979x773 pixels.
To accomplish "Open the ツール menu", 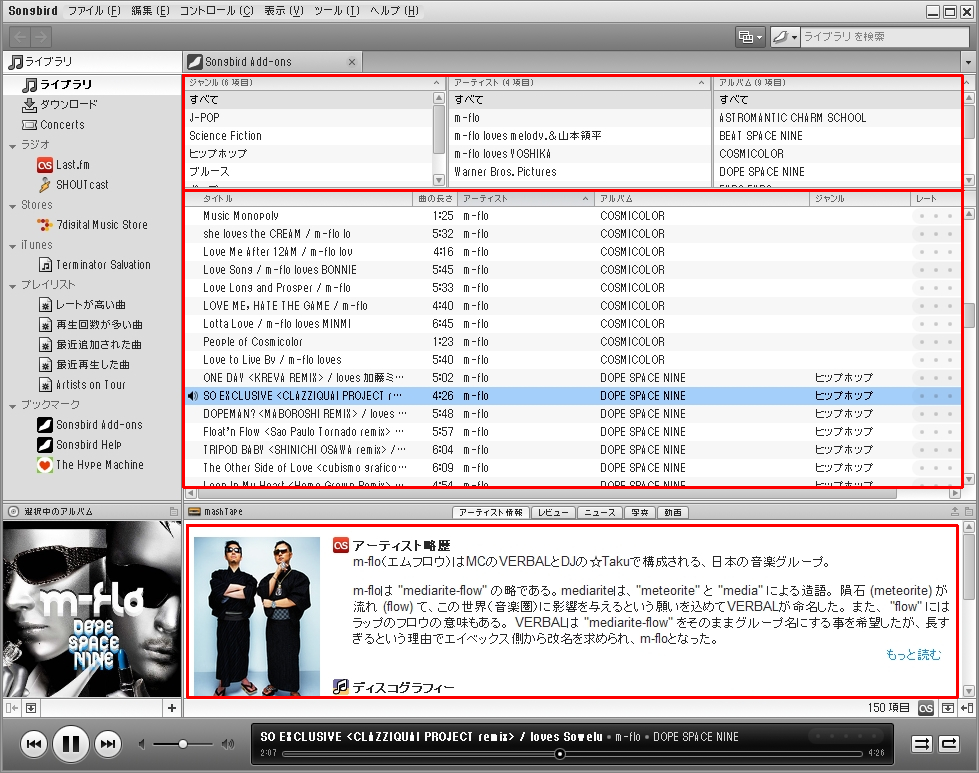I will point(337,11).
